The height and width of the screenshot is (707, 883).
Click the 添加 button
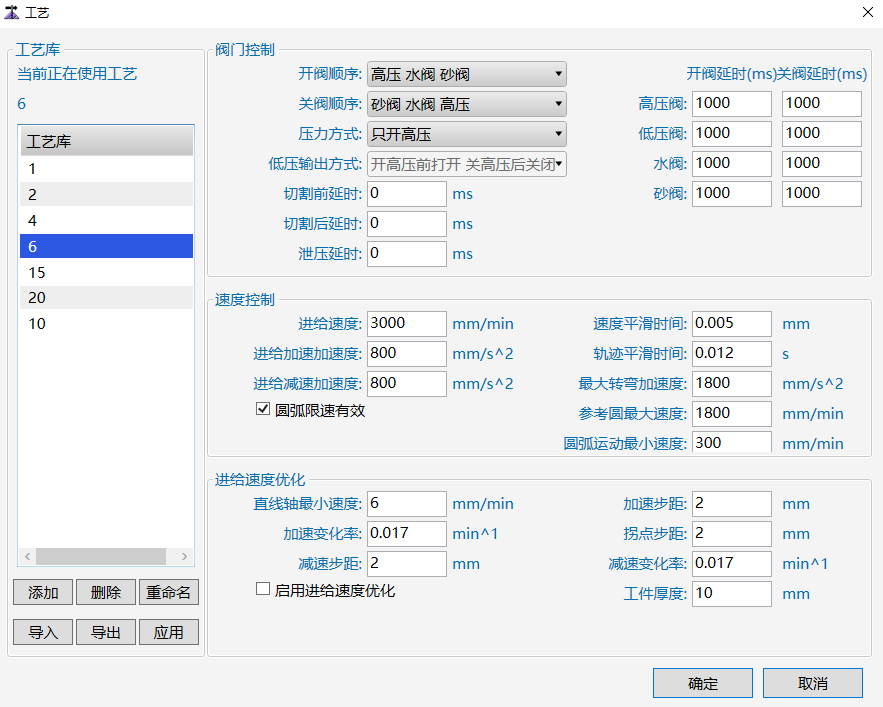pos(43,592)
